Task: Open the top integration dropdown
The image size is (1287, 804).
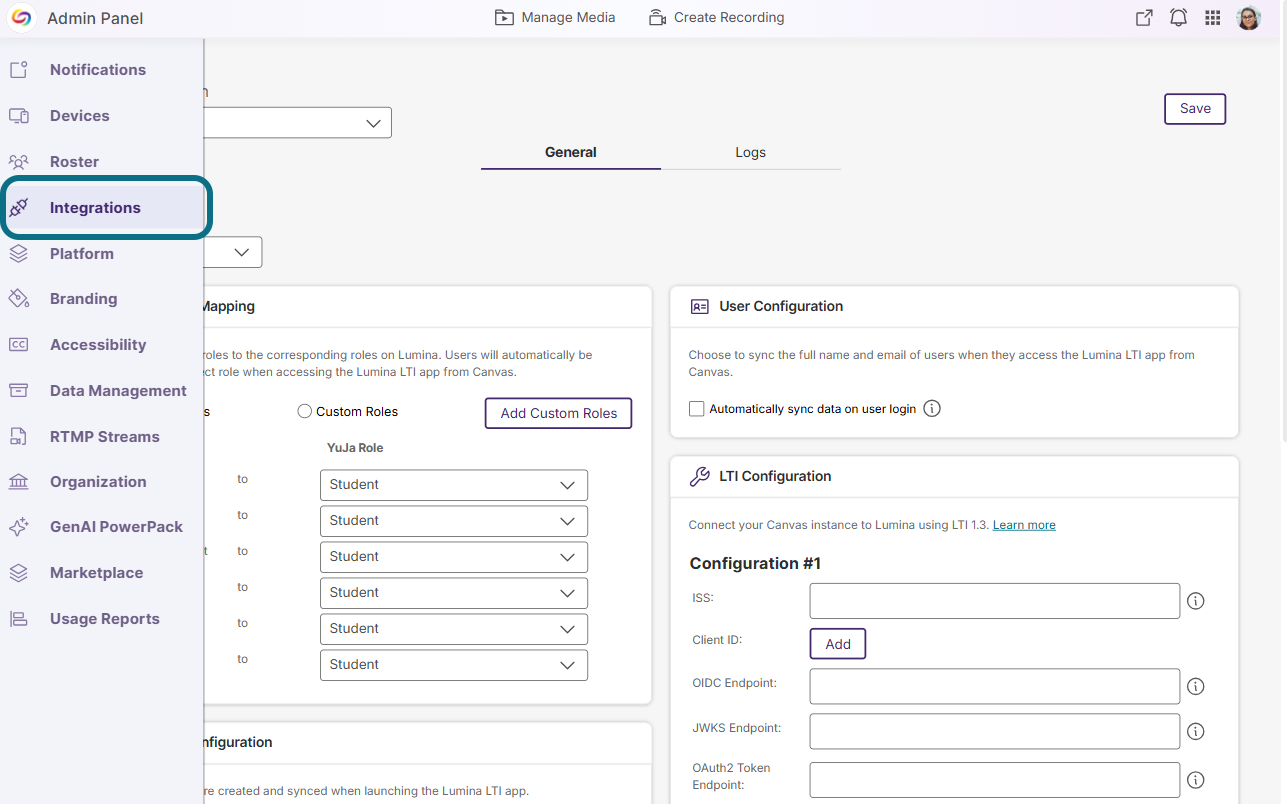Action: tap(297, 123)
